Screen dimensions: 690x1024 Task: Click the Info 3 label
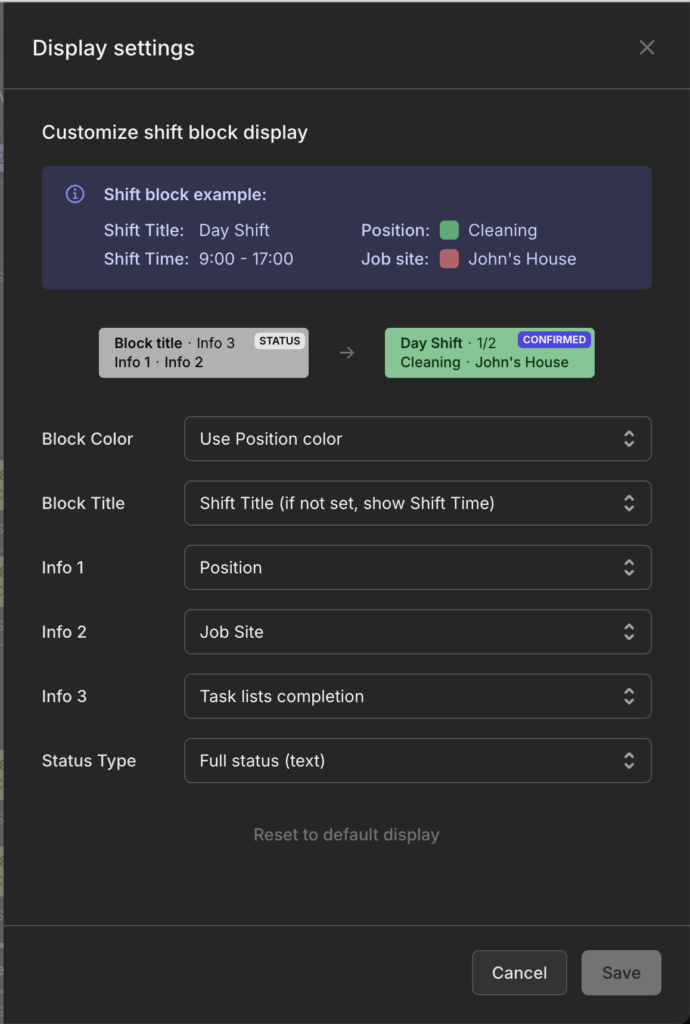pyautogui.click(x=64, y=696)
